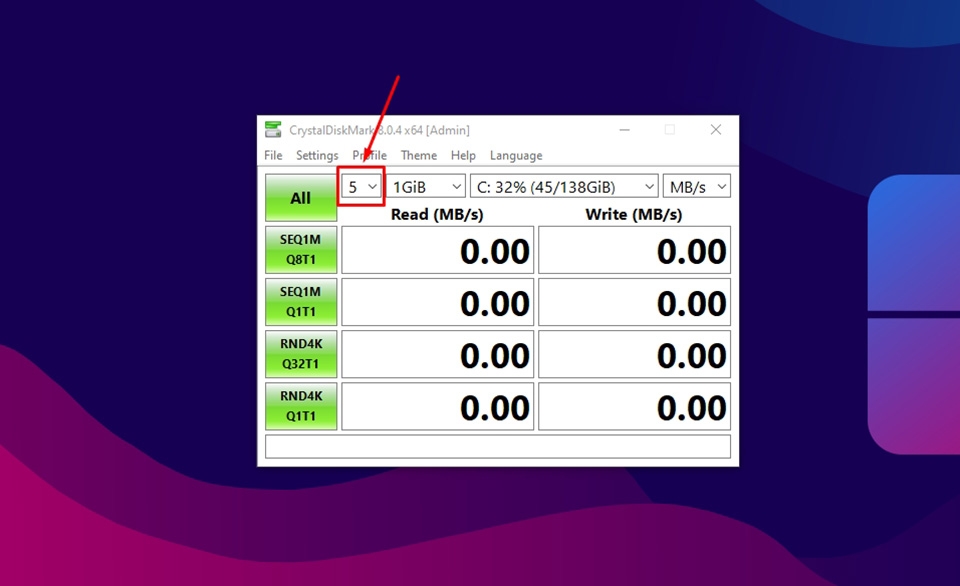Click the RND4K Q32T1 read result value
Image resolution: width=960 pixels, height=586 pixels.
pyautogui.click(x=438, y=354)
